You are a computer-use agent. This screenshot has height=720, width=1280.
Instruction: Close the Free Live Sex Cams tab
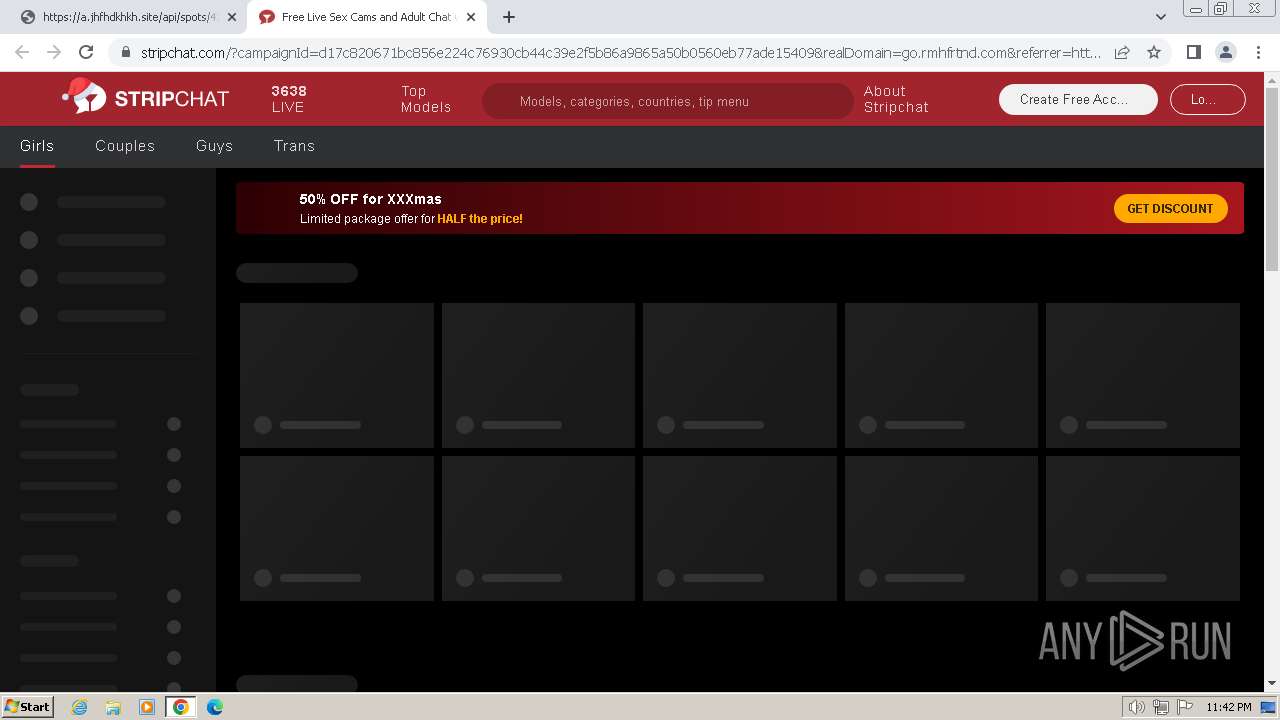471,17
